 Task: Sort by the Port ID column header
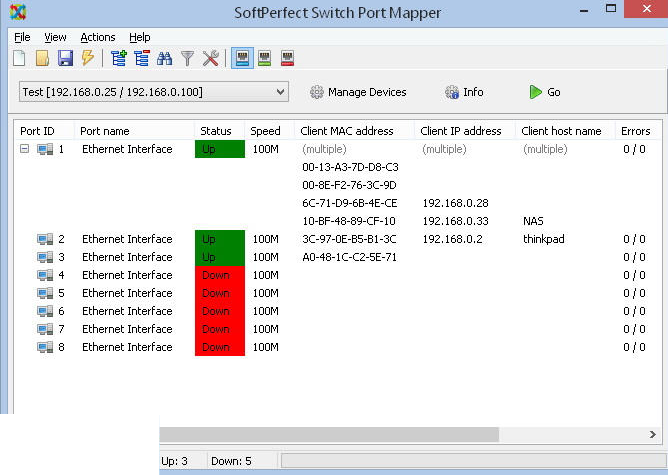[38, 131]
